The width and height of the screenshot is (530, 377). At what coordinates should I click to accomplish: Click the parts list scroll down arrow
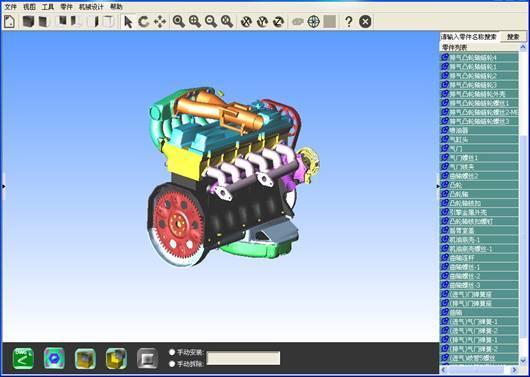(x=523, y=360)
